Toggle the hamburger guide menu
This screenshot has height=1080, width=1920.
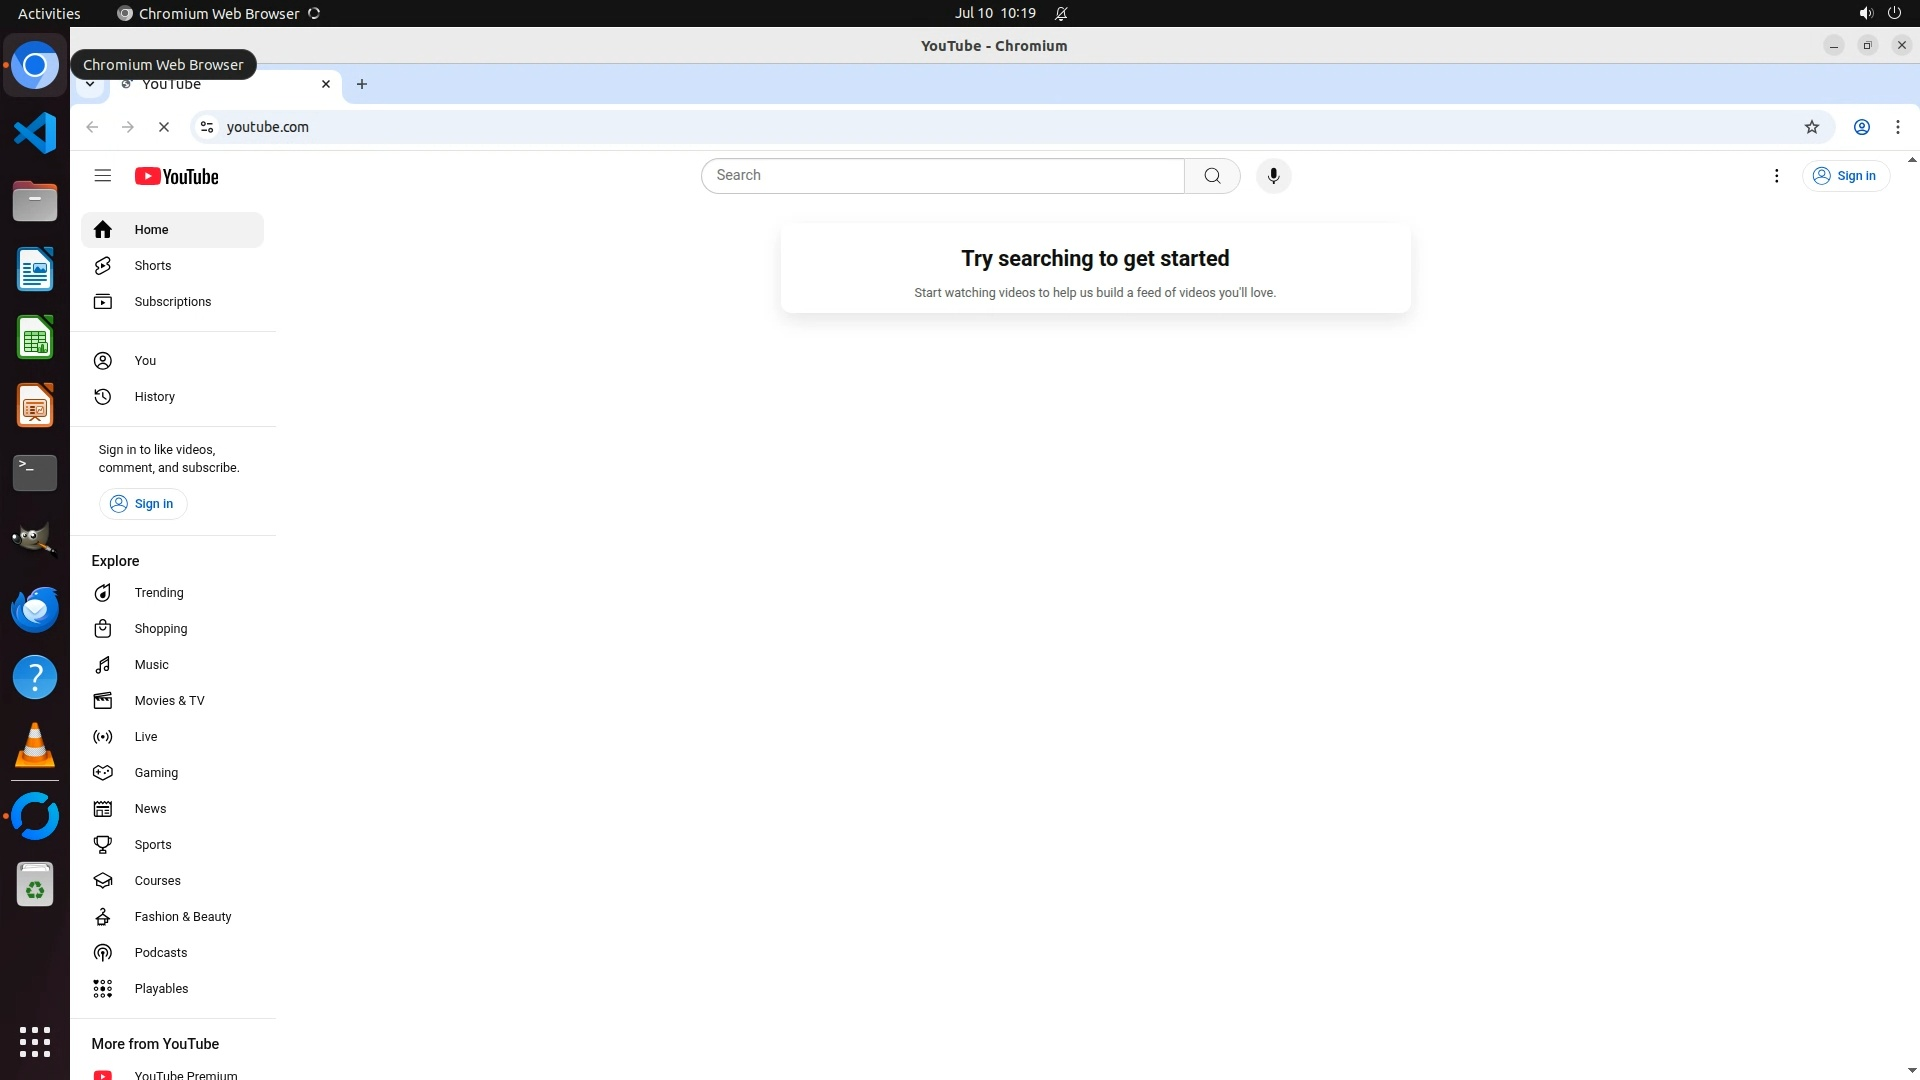(102, 176)
